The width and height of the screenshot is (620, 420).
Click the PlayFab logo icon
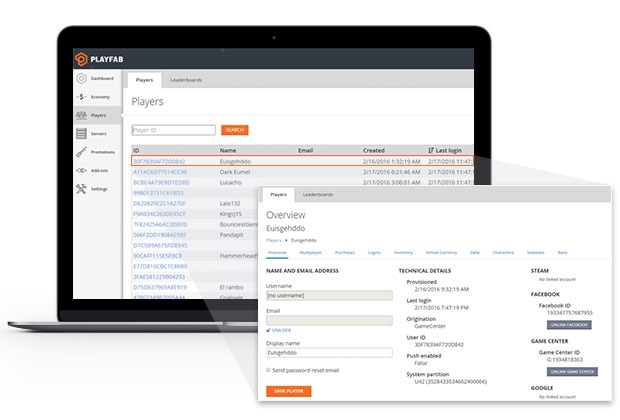81,59
